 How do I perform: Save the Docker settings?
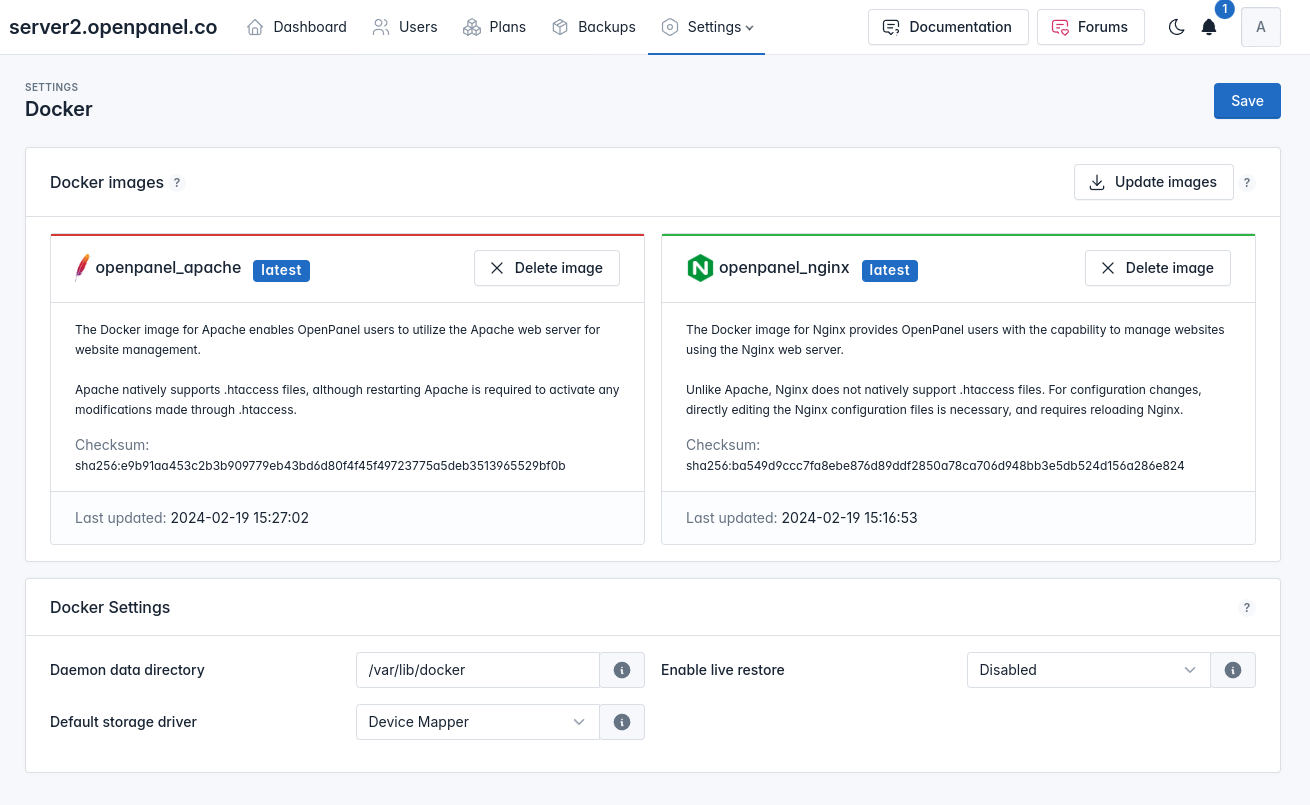[x=1247, y=101]
